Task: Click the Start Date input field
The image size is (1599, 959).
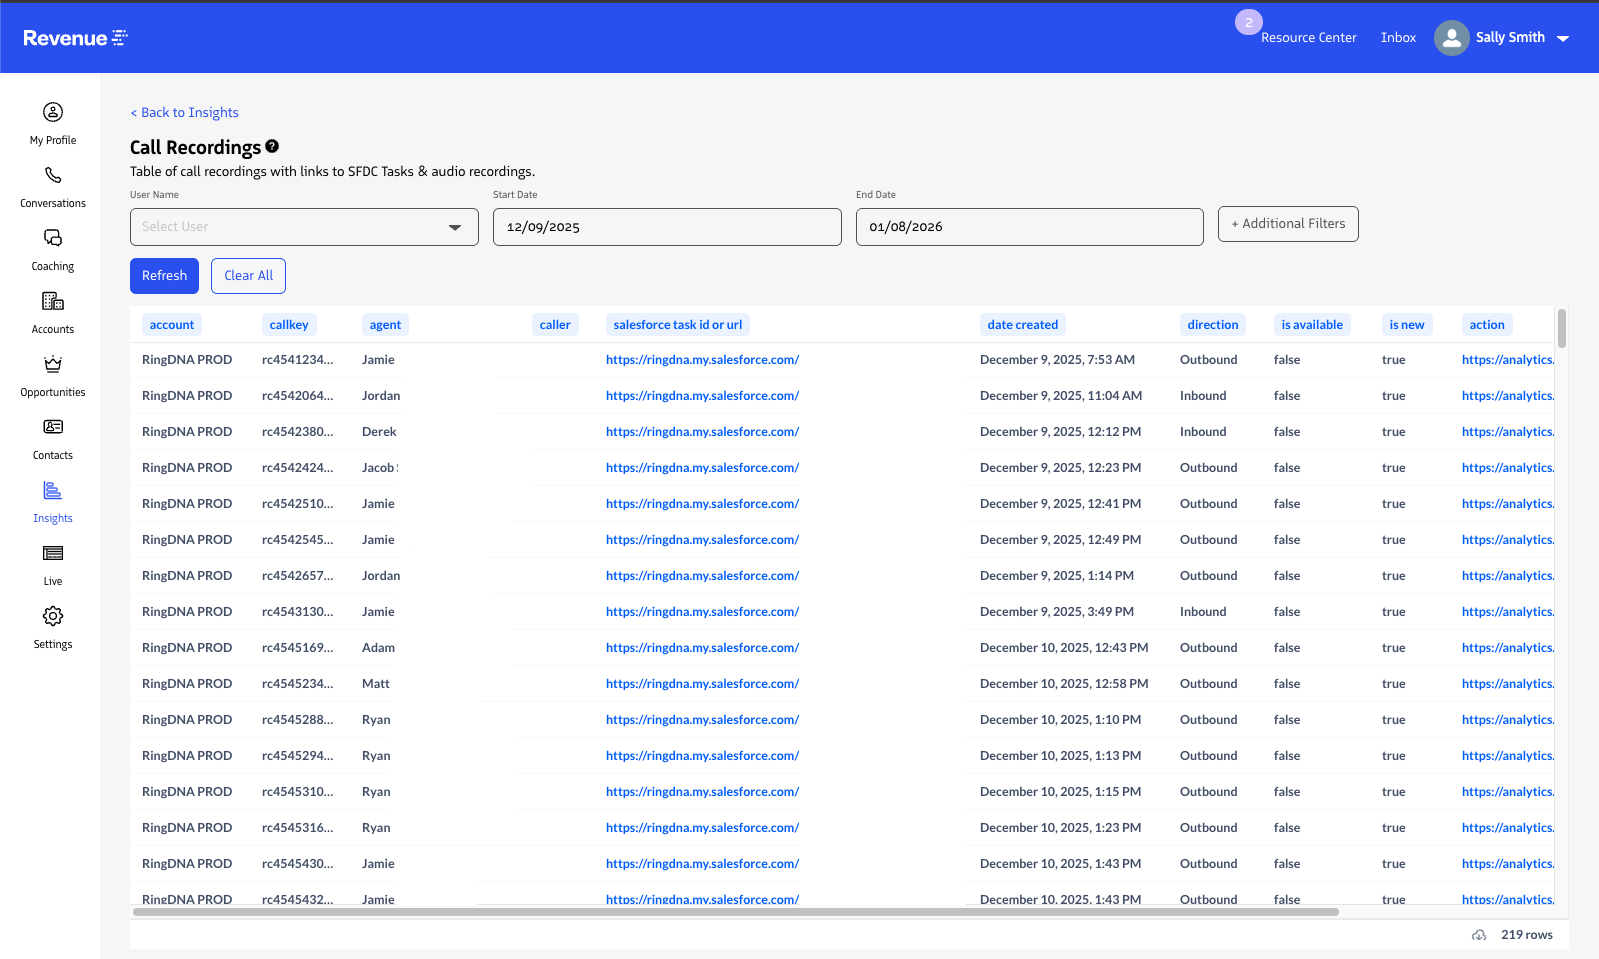Action: (666, 227)
